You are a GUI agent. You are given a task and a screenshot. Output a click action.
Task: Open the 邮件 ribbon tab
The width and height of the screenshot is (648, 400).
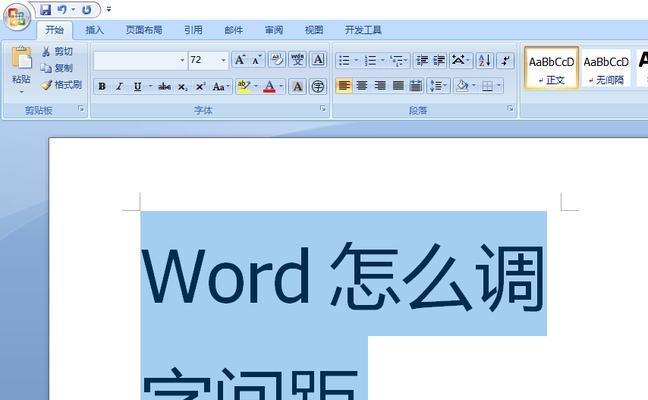click(x=233, y=30)
